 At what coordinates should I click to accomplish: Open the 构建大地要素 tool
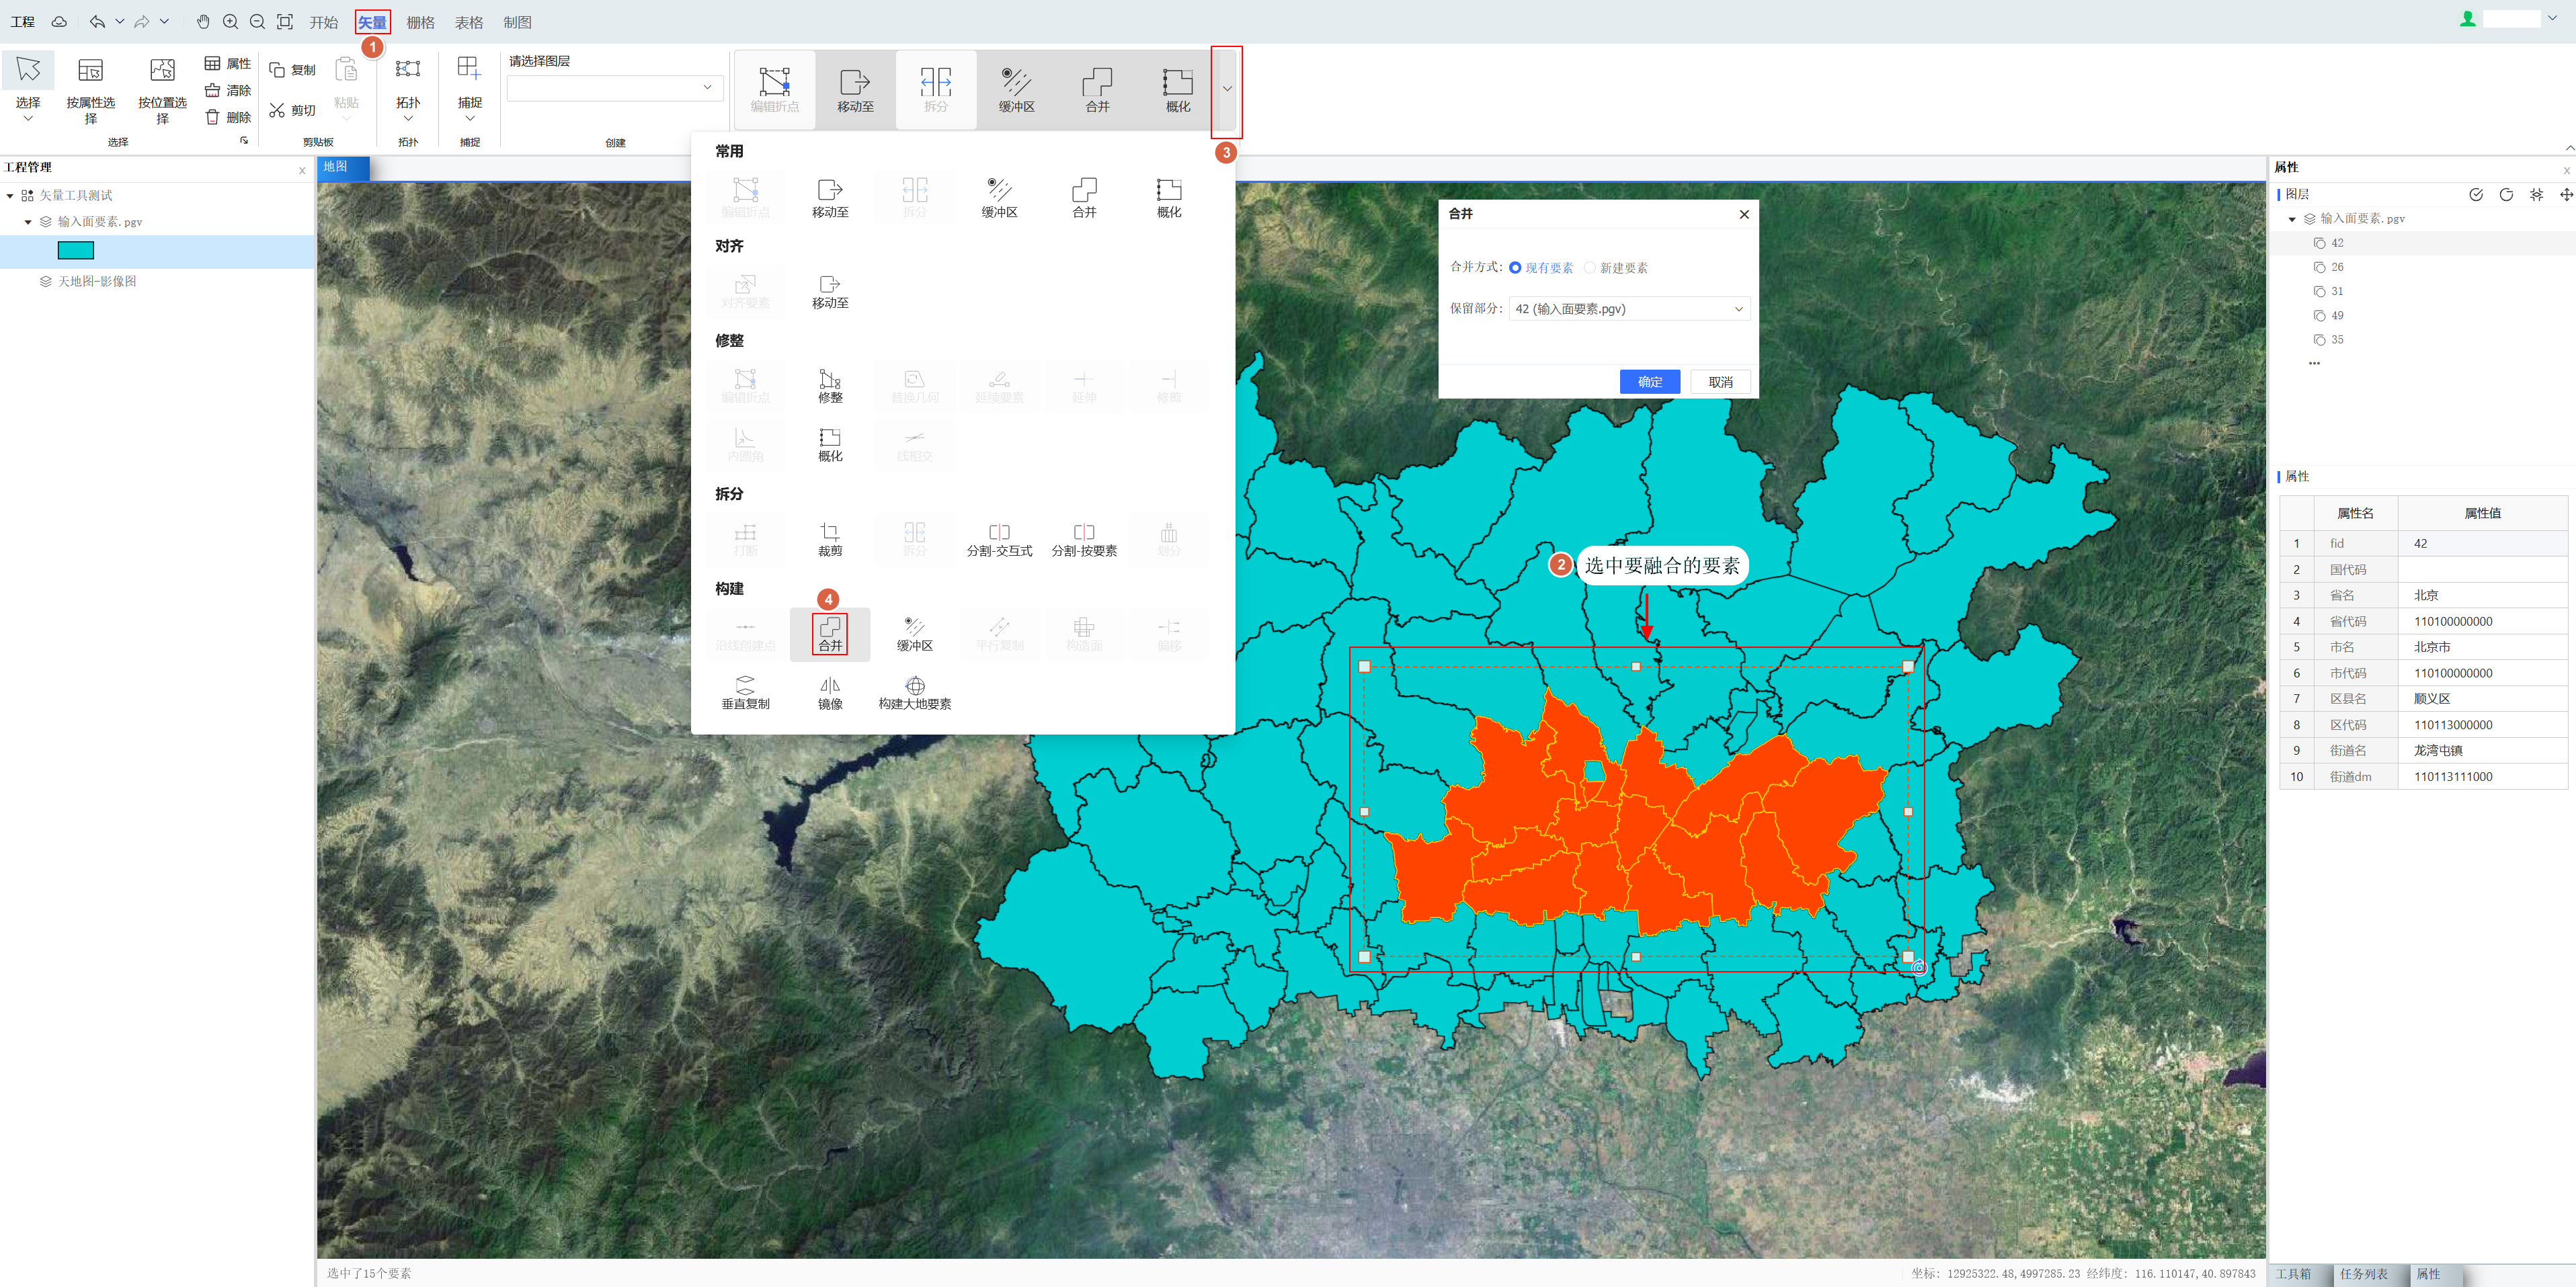tap(914, 691)
